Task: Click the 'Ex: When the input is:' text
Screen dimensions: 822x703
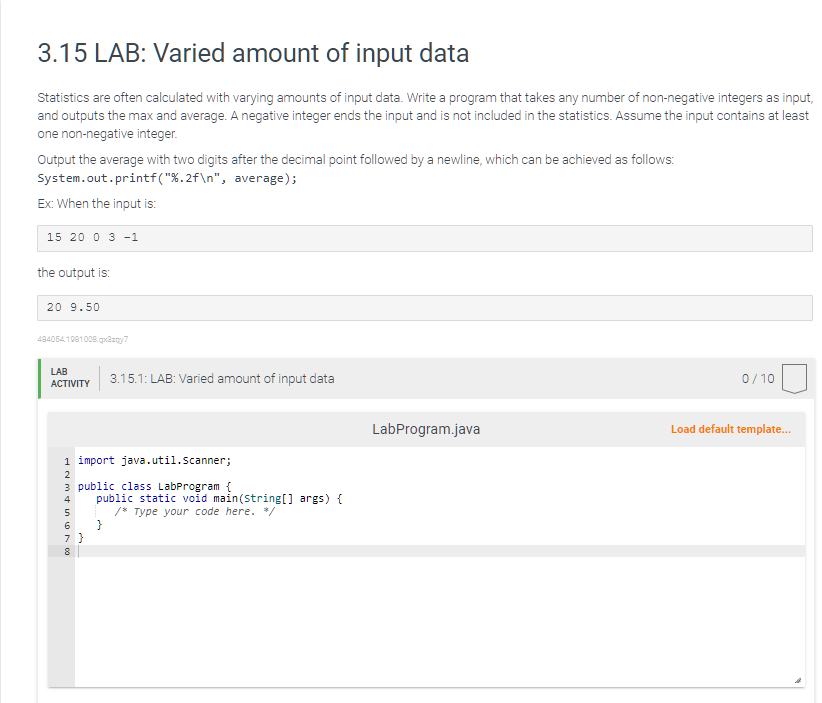Action: [x=96, y=204]
